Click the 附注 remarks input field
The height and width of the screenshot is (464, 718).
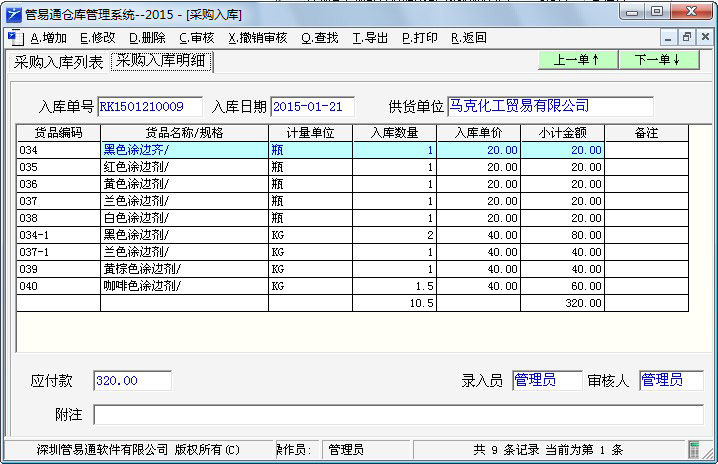click(398, 414)
